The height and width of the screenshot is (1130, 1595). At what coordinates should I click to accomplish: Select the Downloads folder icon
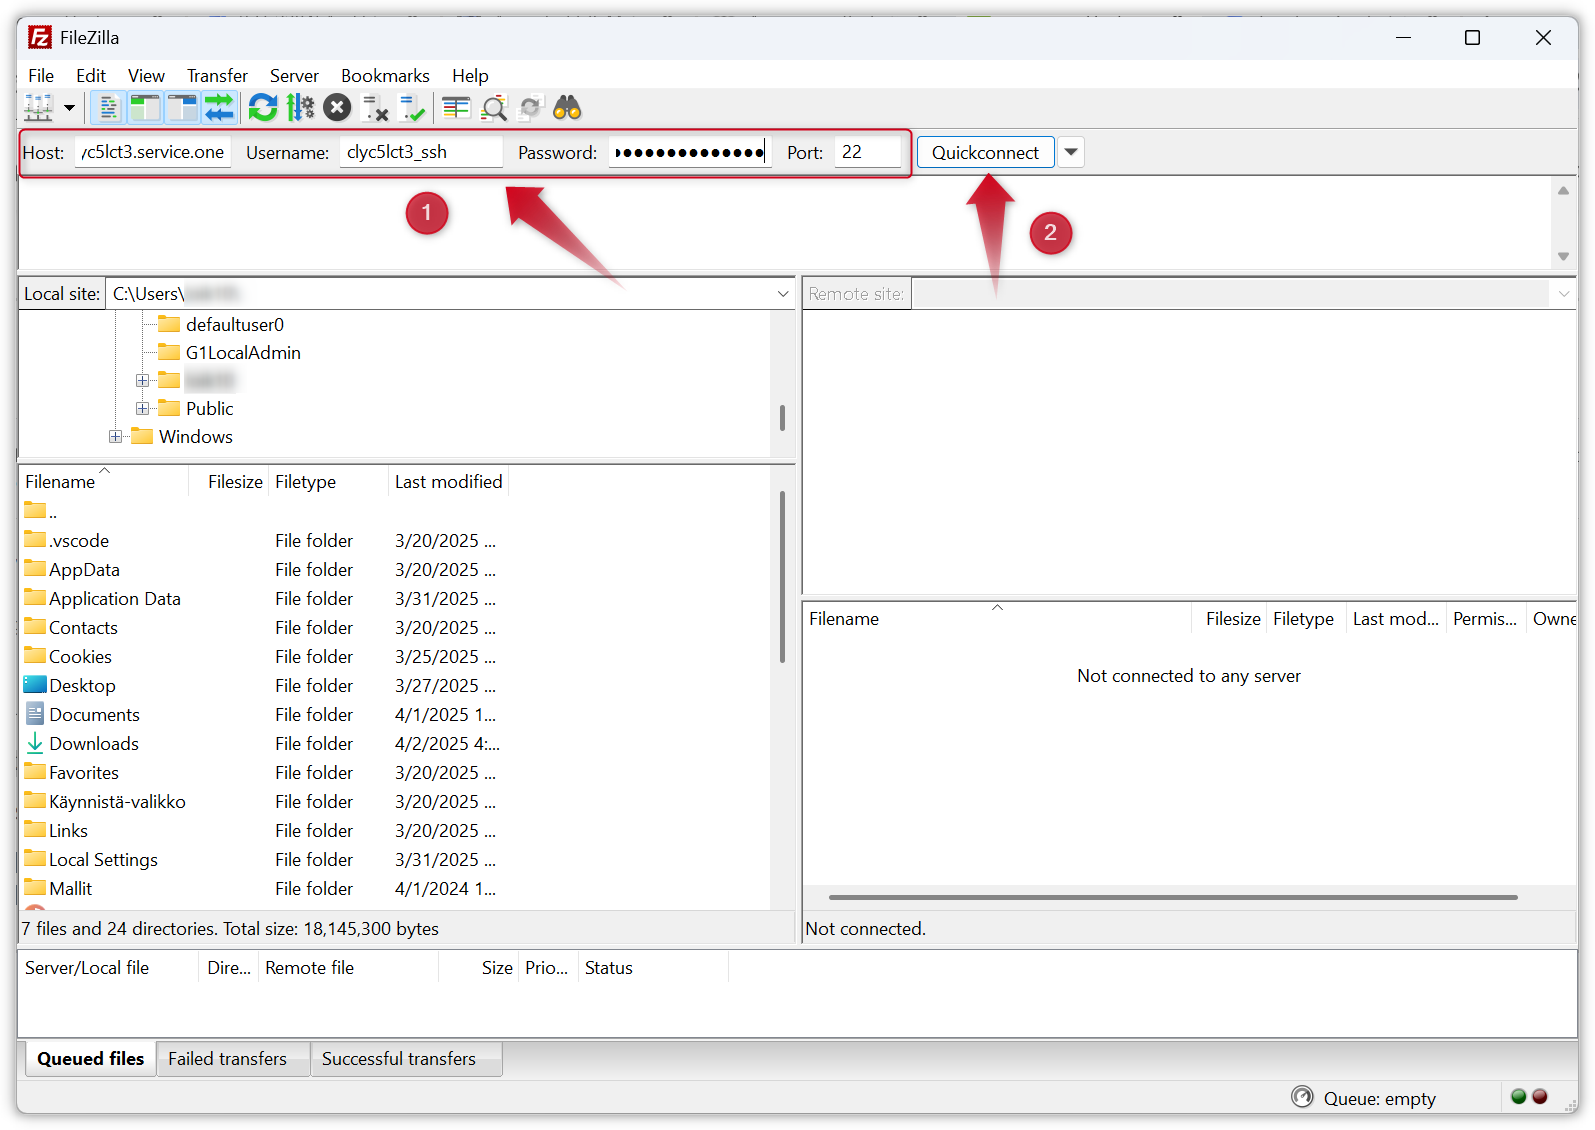(35, 743)
